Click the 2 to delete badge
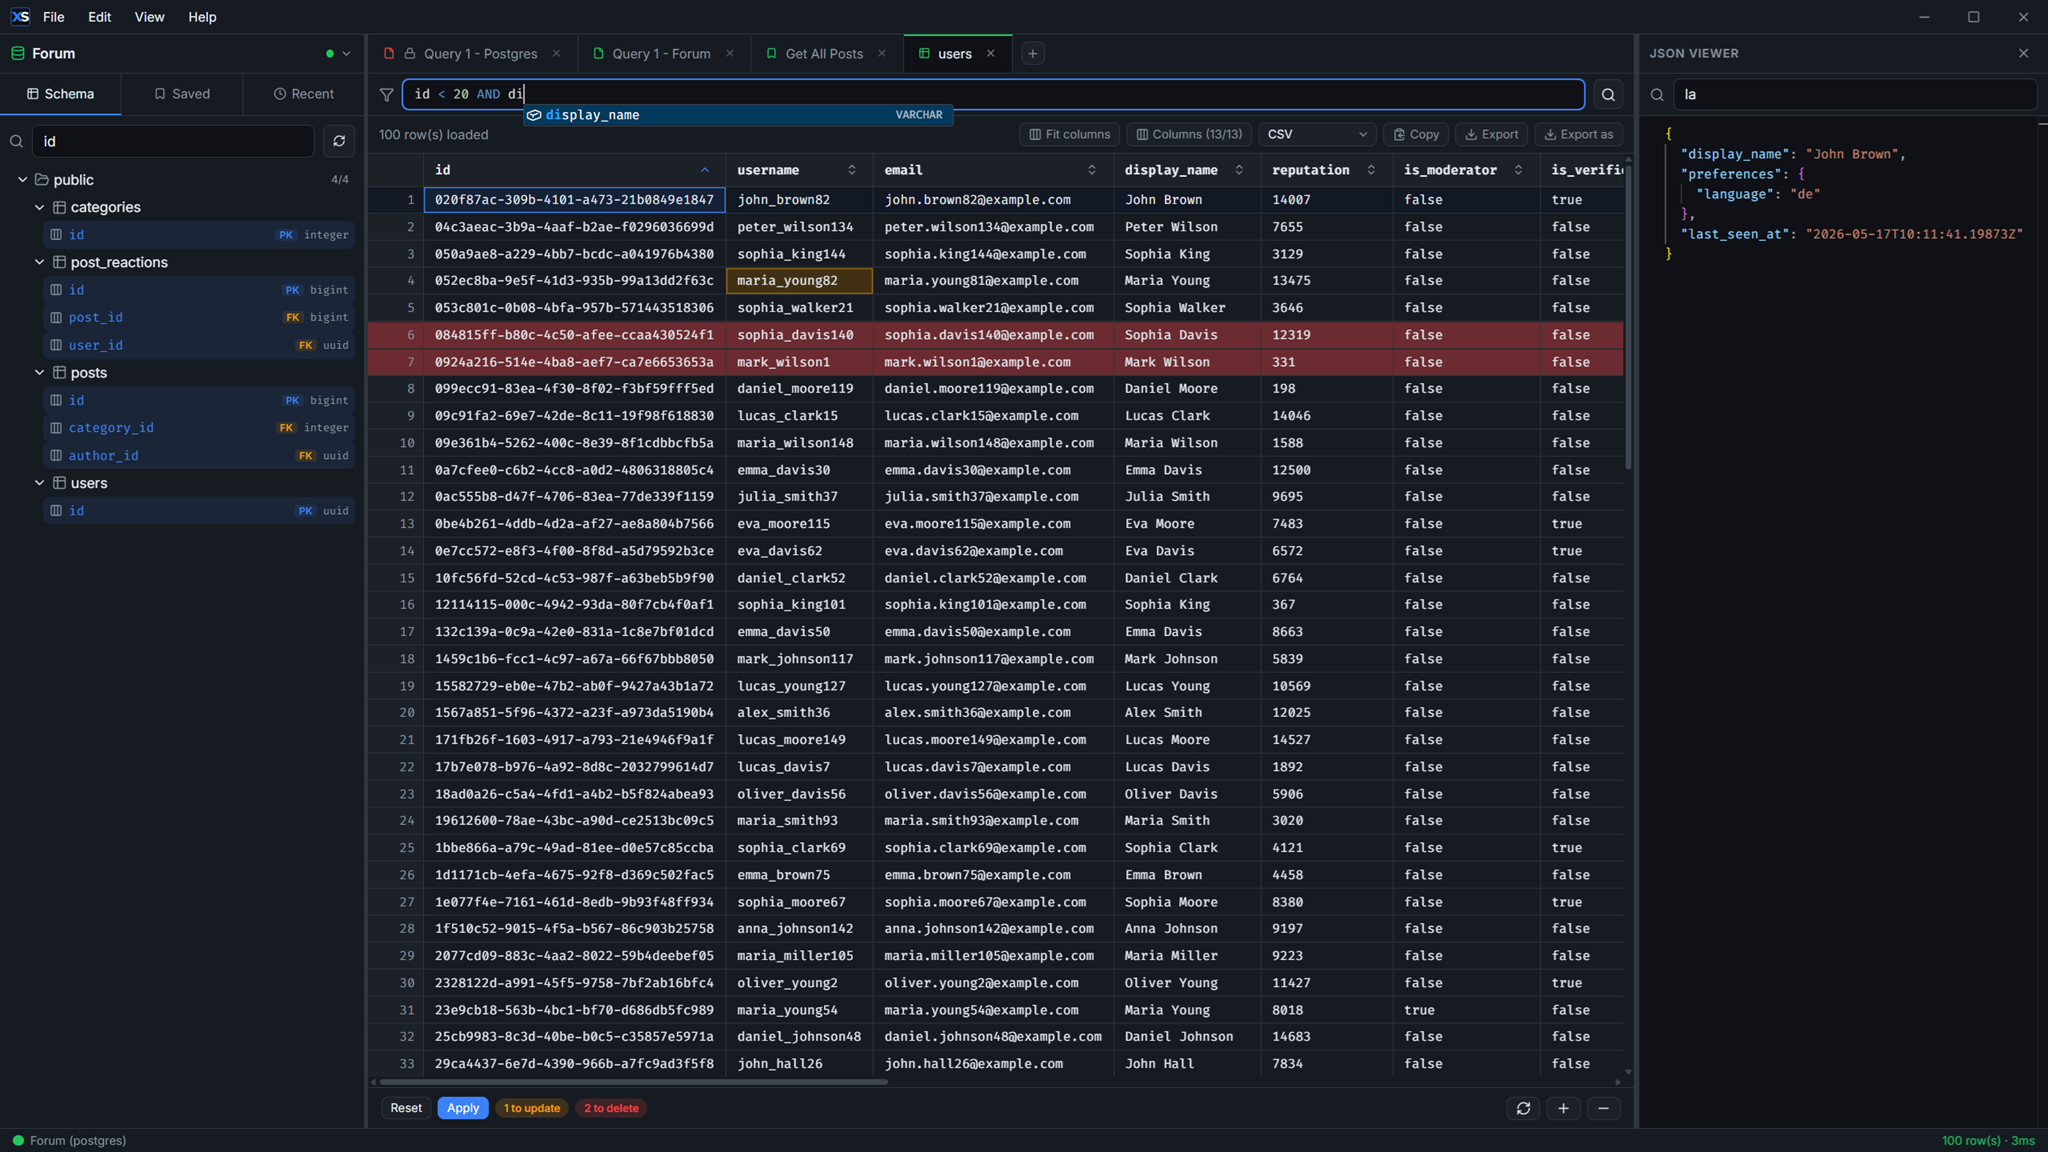Viewport: 2048px width, 1152px height. point(611,1108)
